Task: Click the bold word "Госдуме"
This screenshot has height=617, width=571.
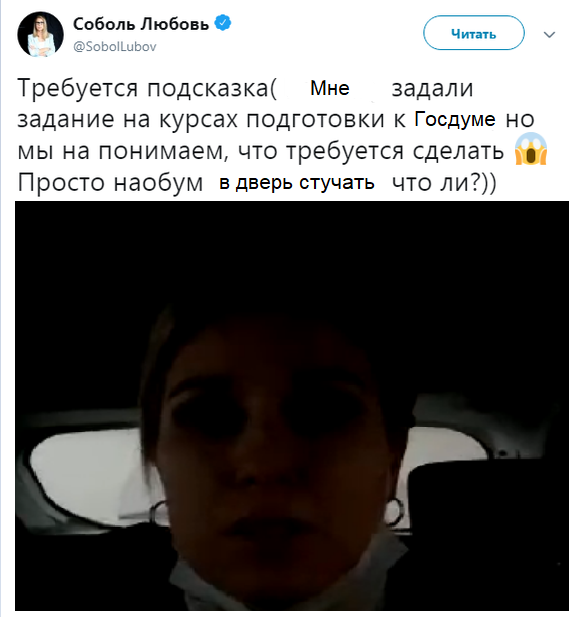Action: (455, 120)
